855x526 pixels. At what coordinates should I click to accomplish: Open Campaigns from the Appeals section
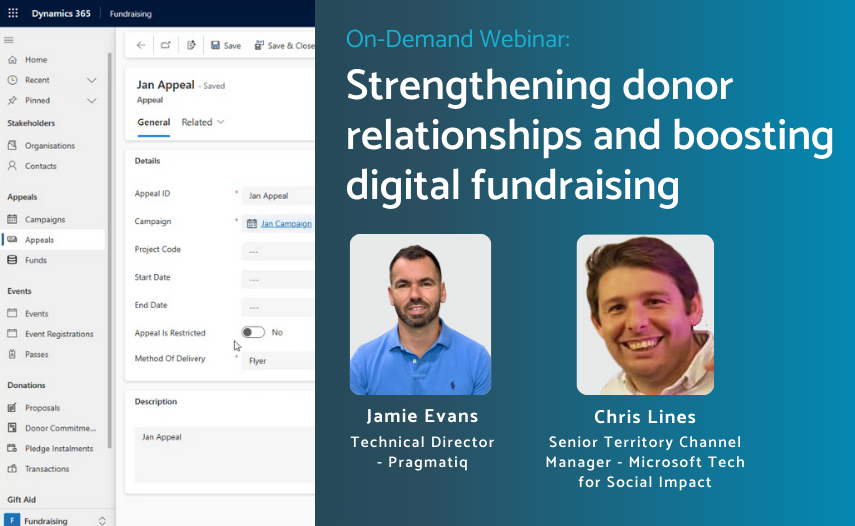(x=45, y=220)
